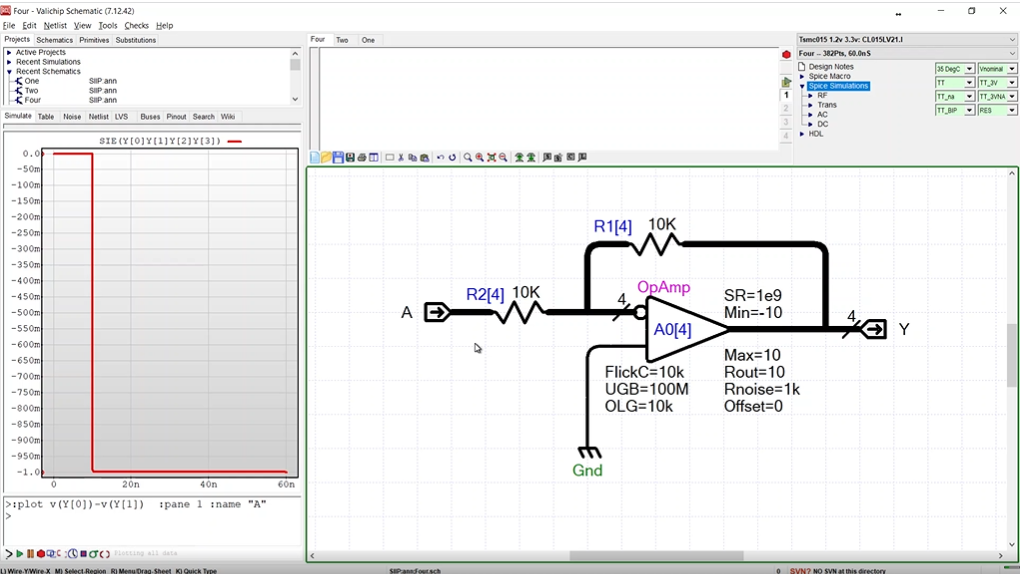Image resolution: width=1020 pixels, height=574 pixels.
Task: Click the red stop icon beside Four dropdown
Action: [x=786, y=54]
